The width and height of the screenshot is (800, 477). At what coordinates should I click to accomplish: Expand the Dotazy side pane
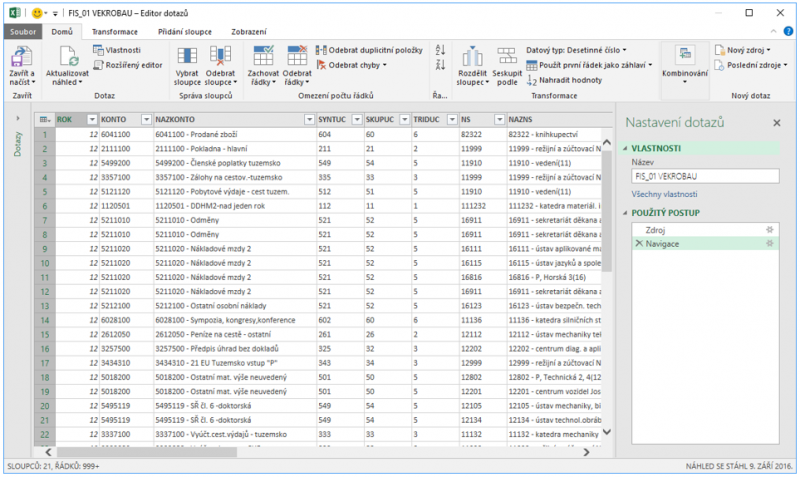[x=17, y=119]
